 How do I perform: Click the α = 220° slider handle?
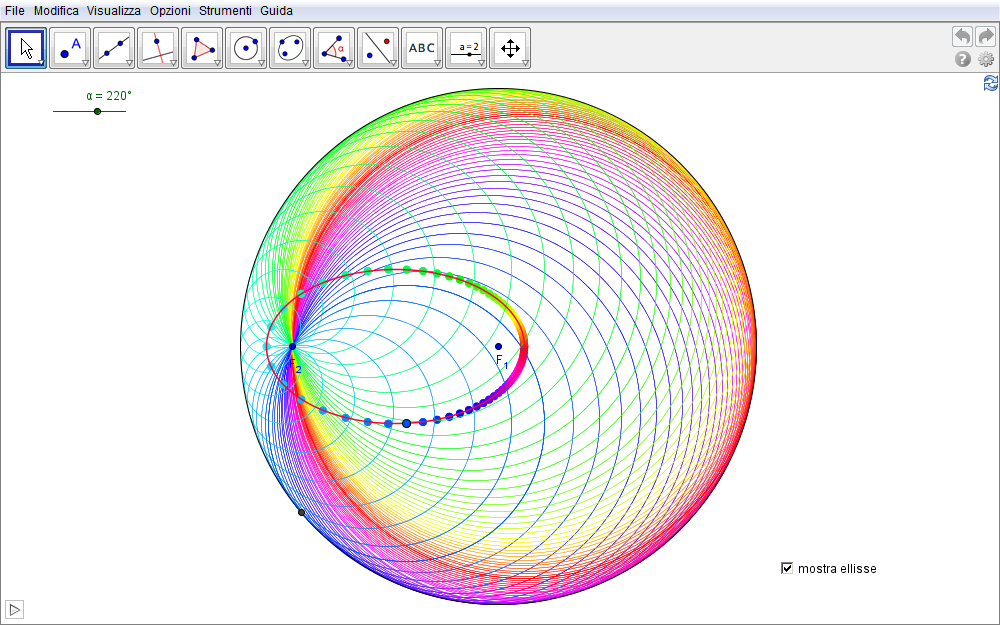97,111
